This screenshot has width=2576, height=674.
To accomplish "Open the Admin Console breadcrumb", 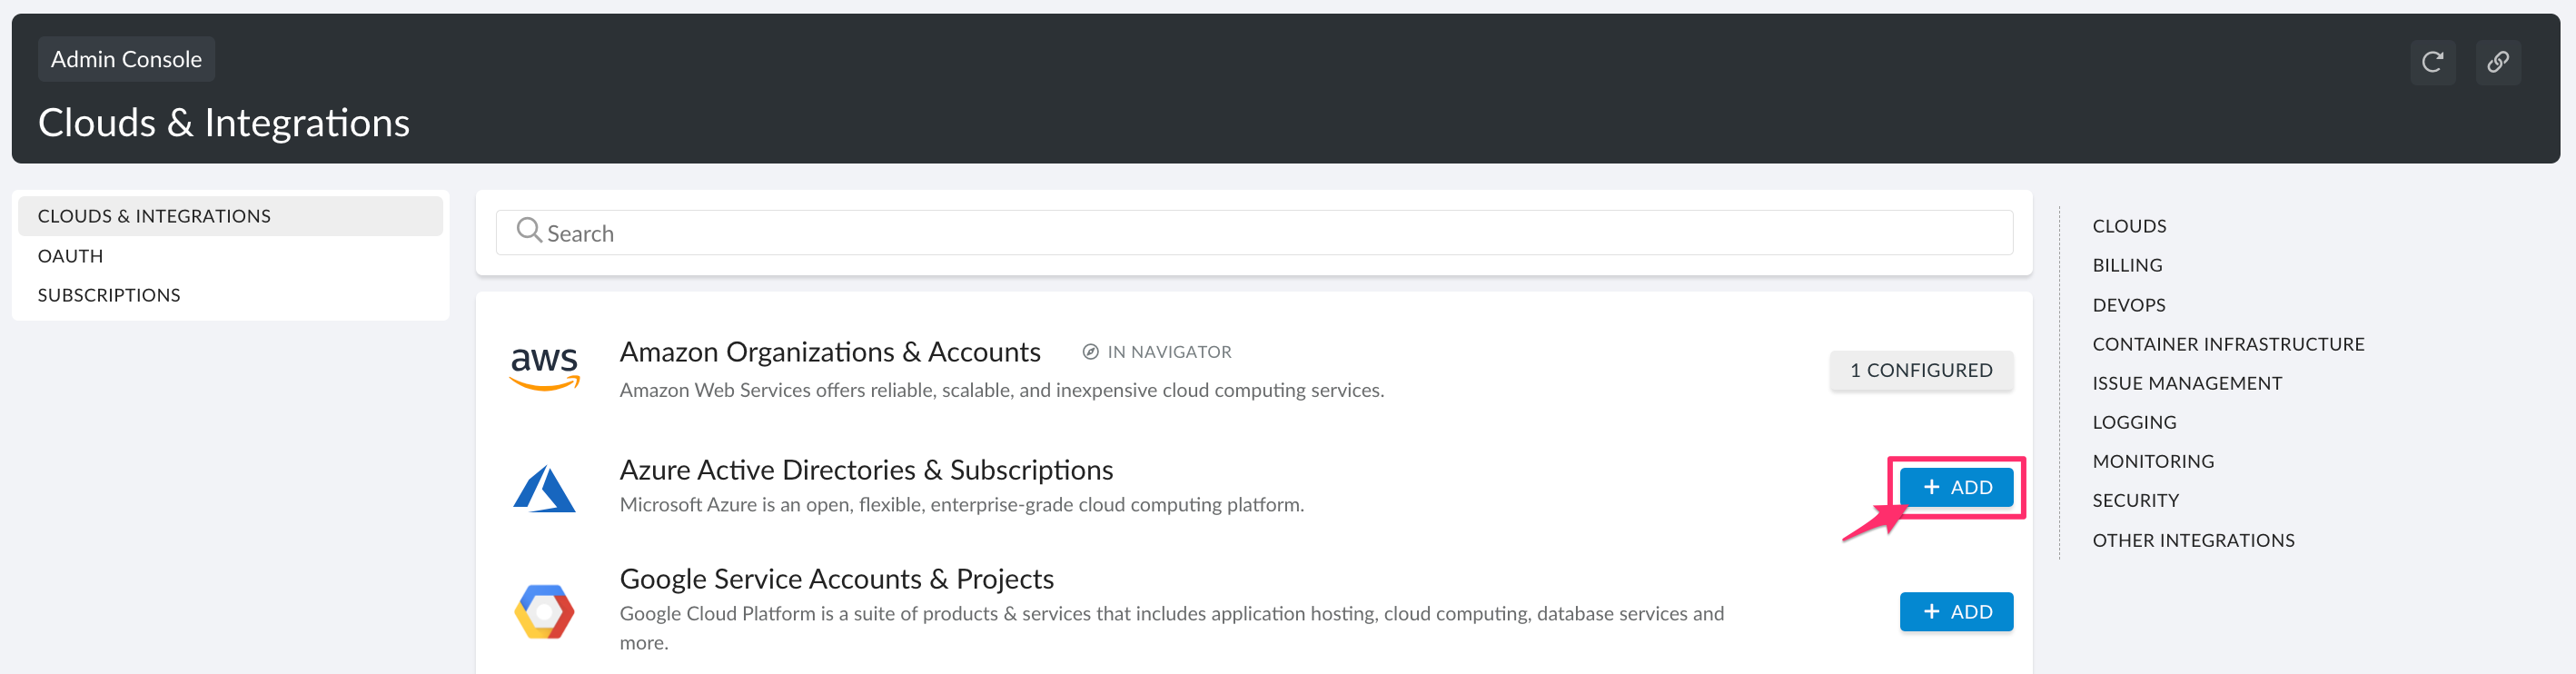I will tap(126, 59).
